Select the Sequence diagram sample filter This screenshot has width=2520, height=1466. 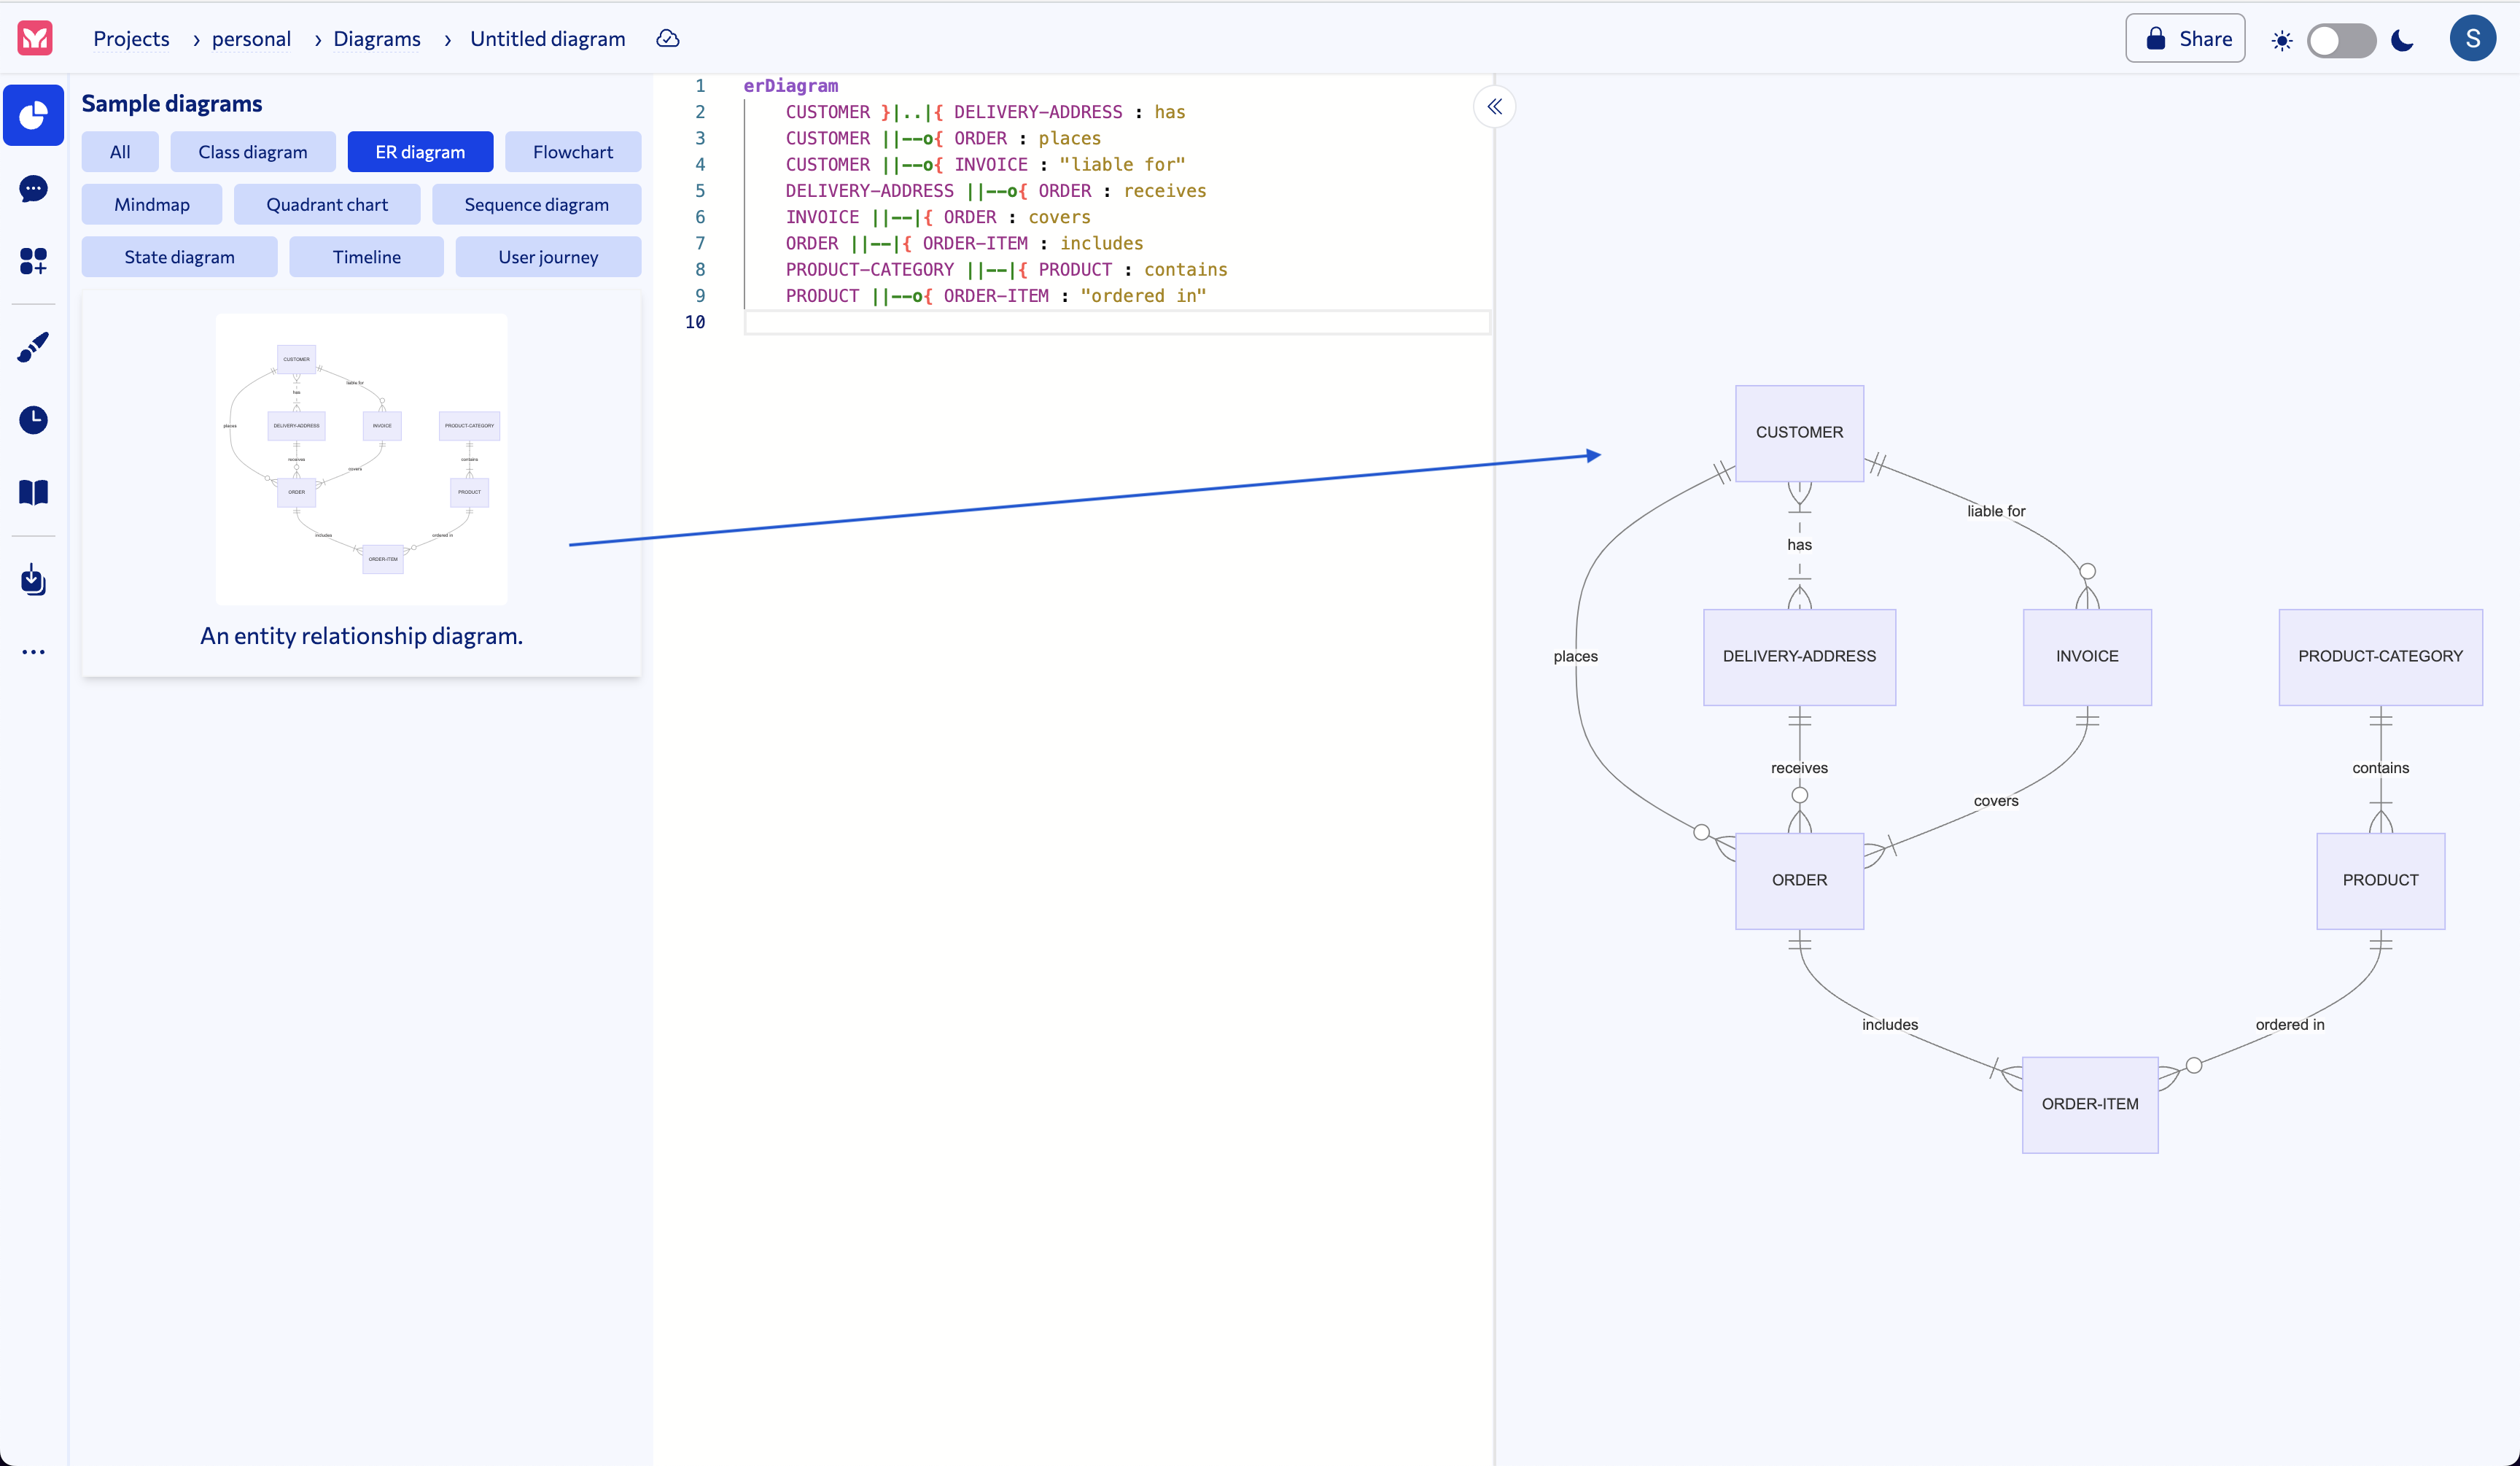[x=536, y=204]
